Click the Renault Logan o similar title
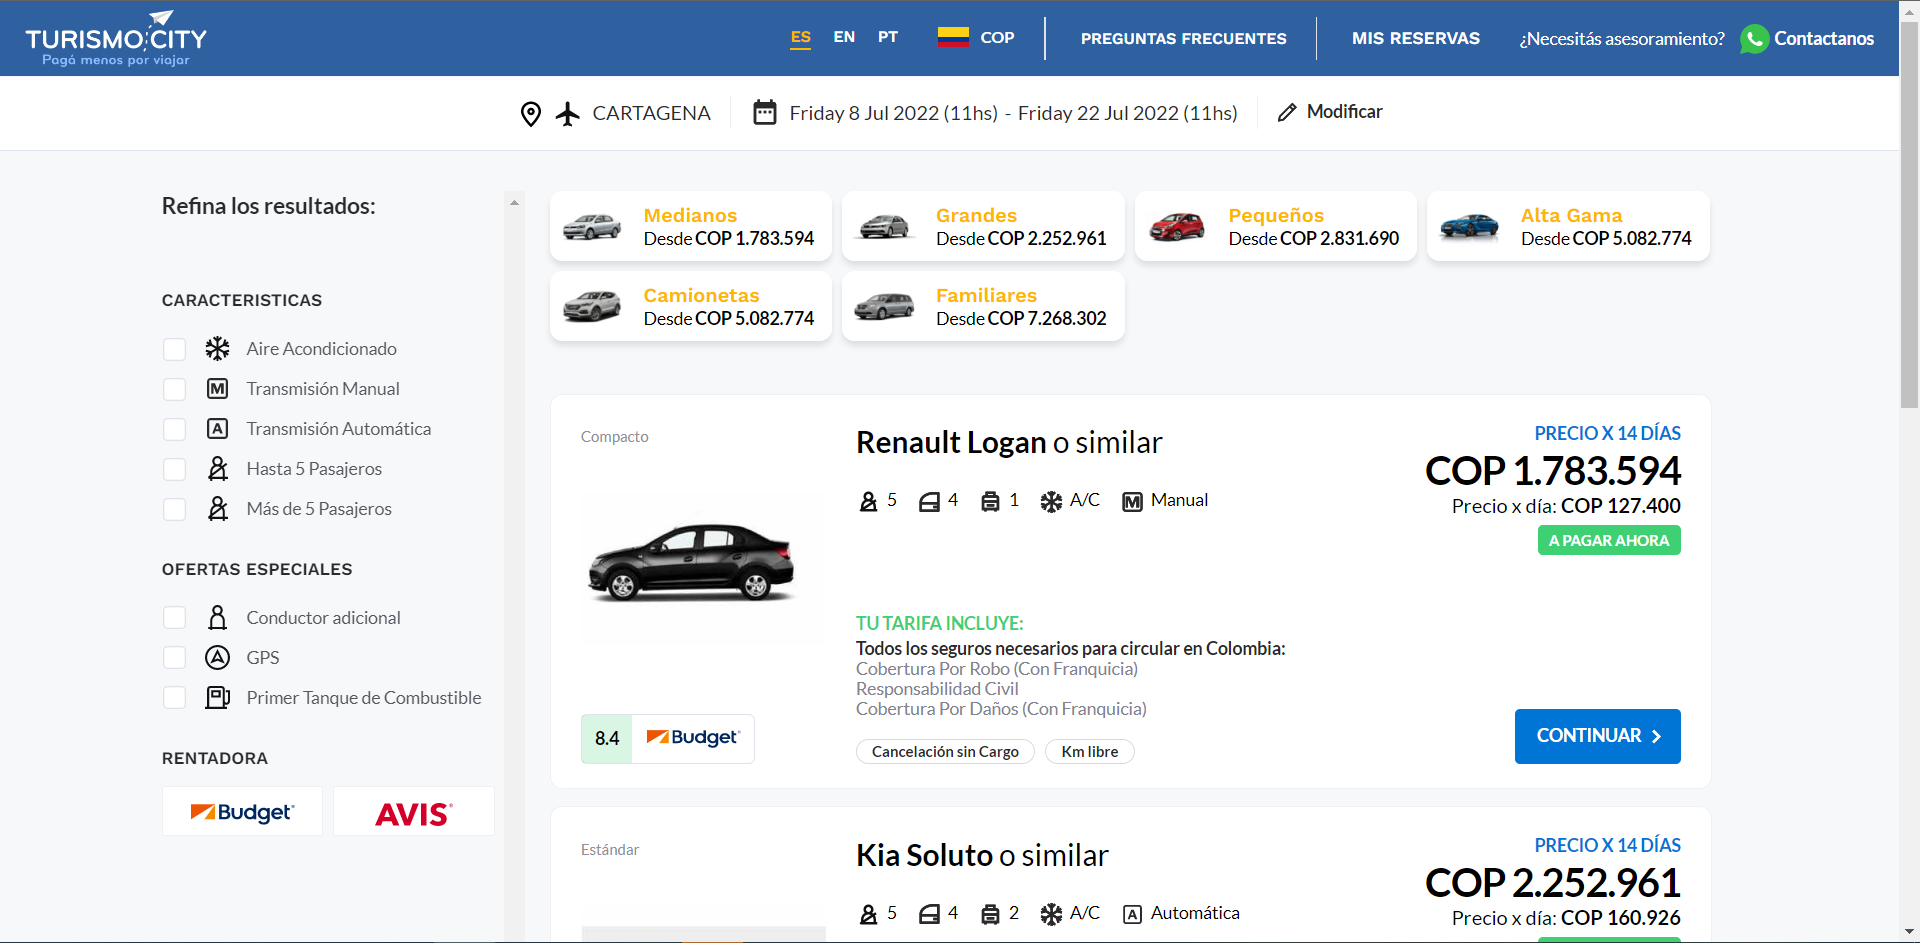Image resolution: width=1920 pixels, height=943 pixels. [1009, 442]
